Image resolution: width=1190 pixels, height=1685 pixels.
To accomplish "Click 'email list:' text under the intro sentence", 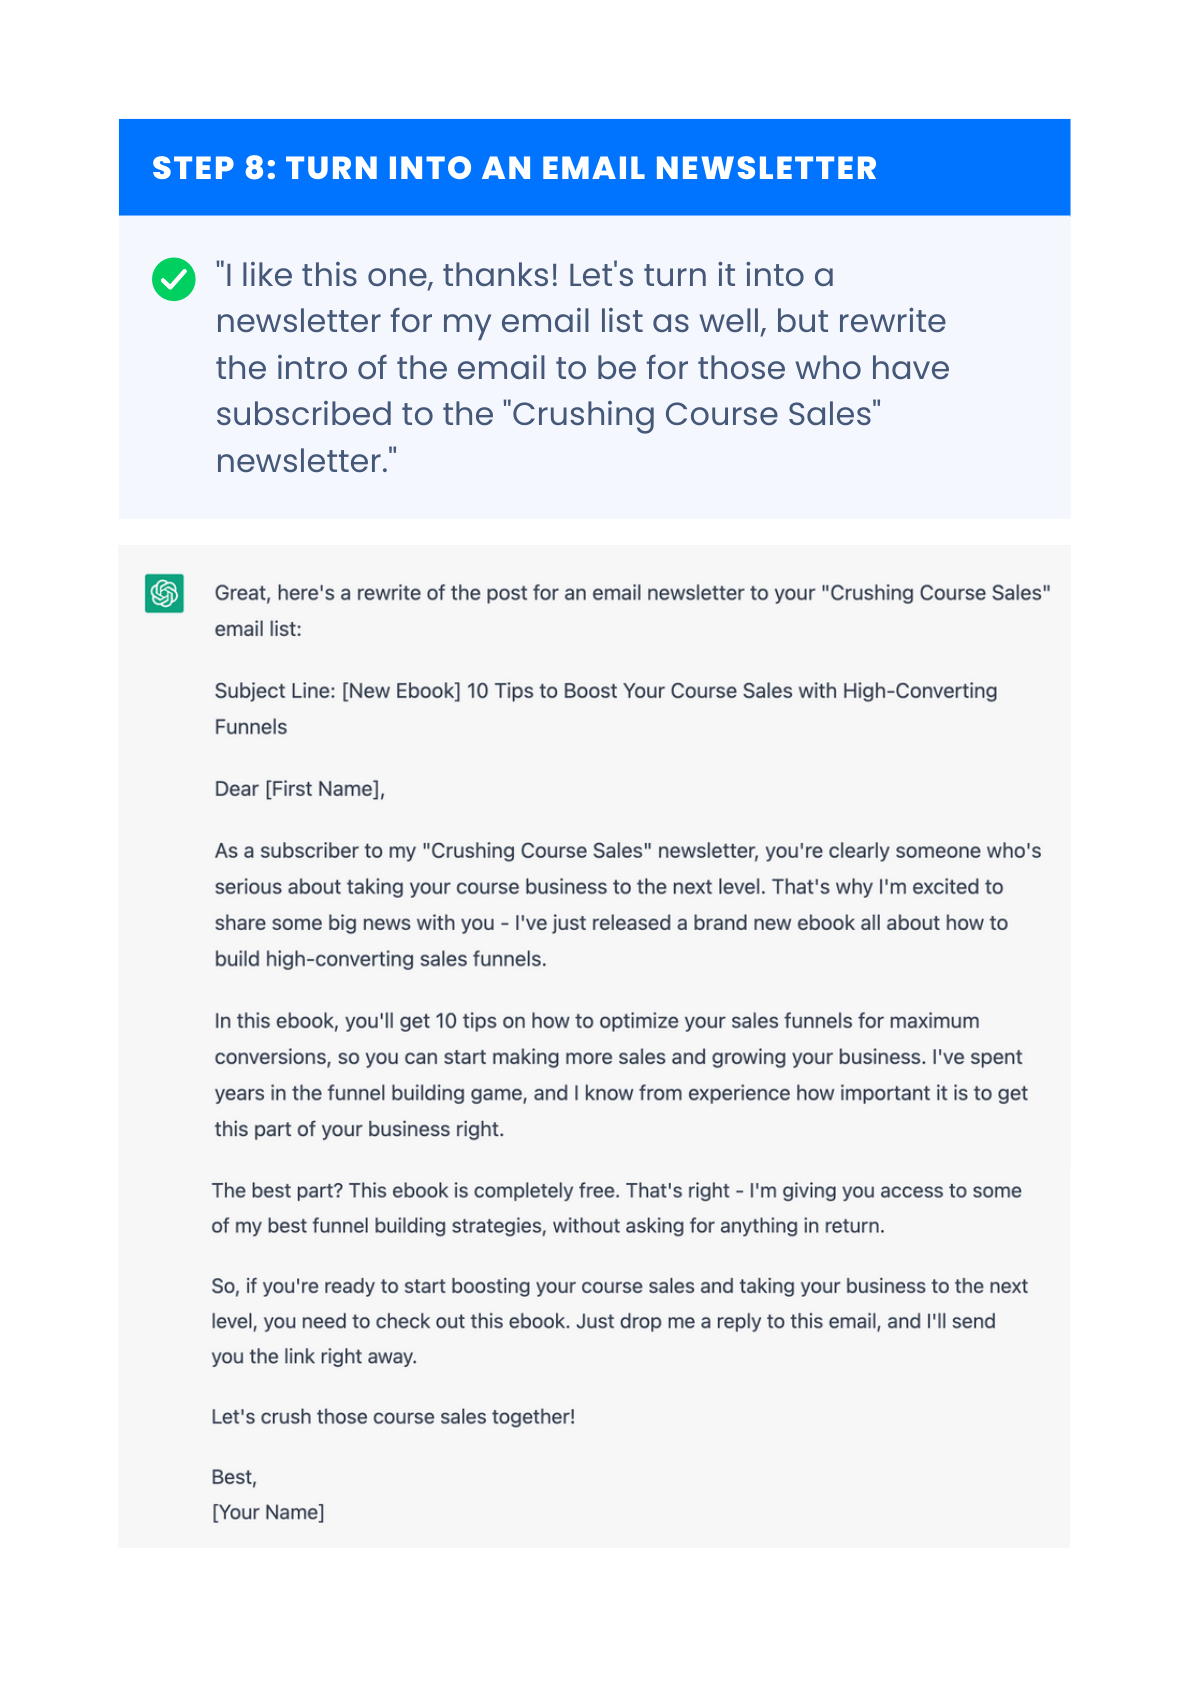I will coord(258,629).
